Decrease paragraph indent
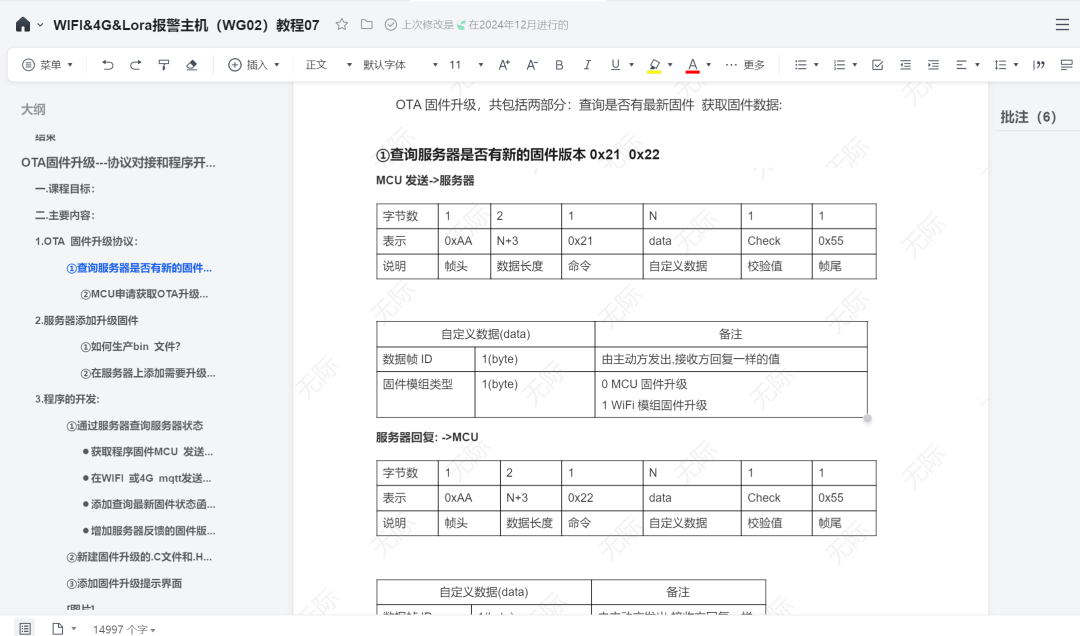Screen dimensions: 1080x636 click(905, 65)
